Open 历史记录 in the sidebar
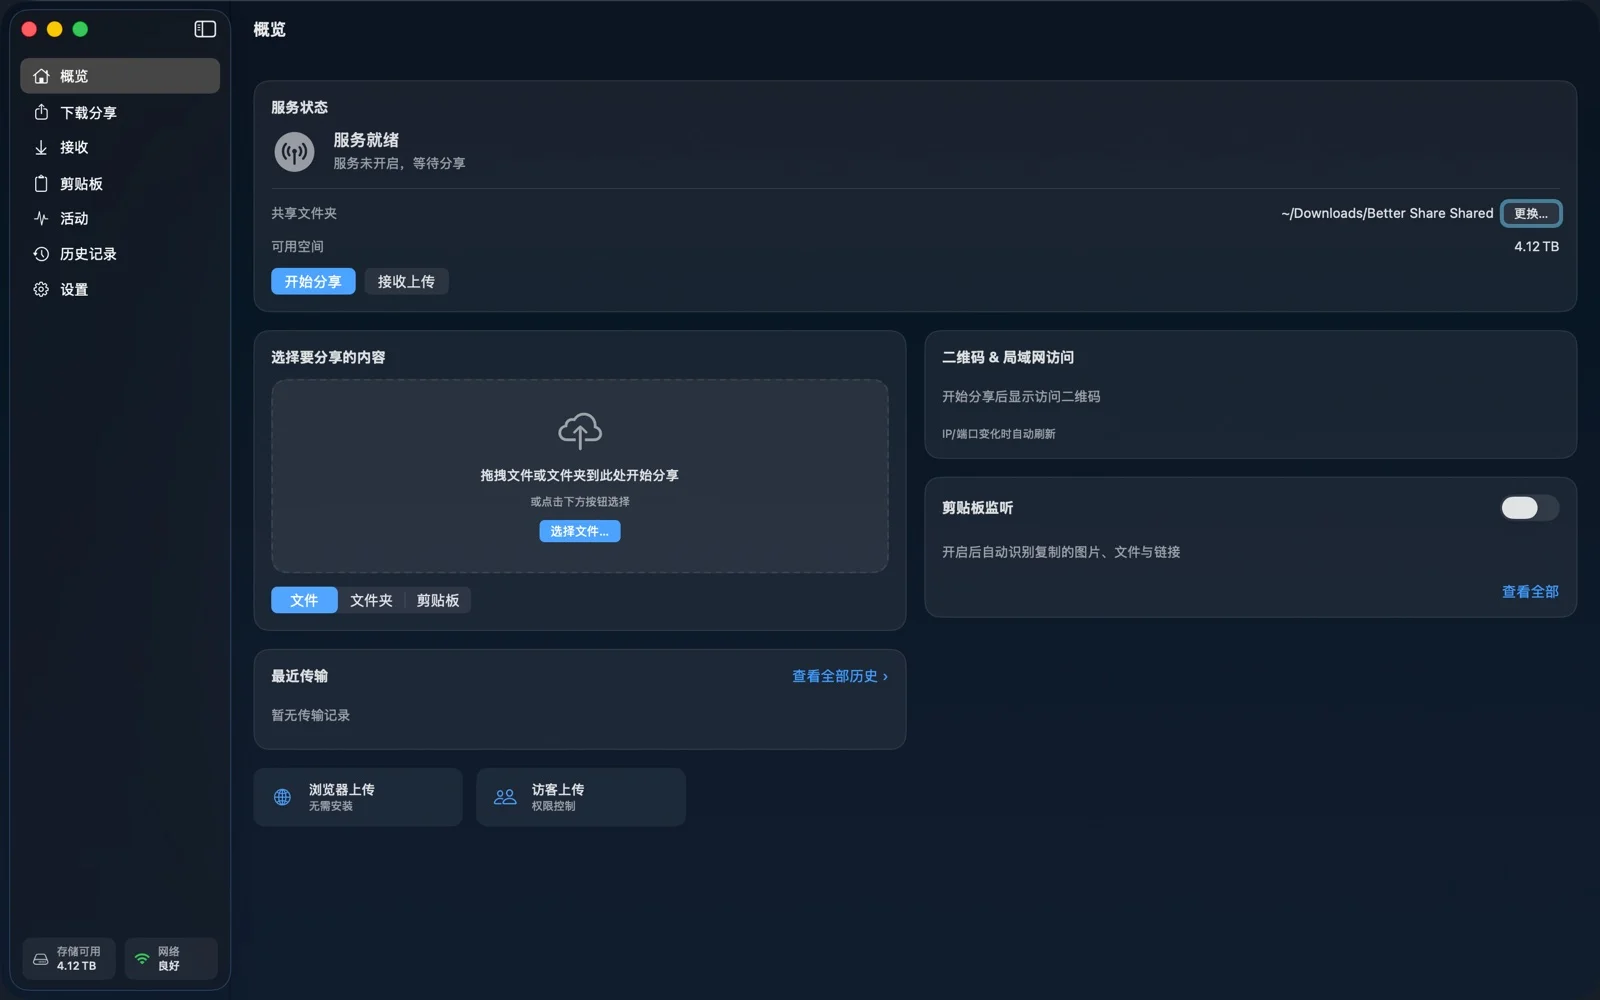Image resolution: width=1600 pixels, height=1000 pixels. (120, 254)
